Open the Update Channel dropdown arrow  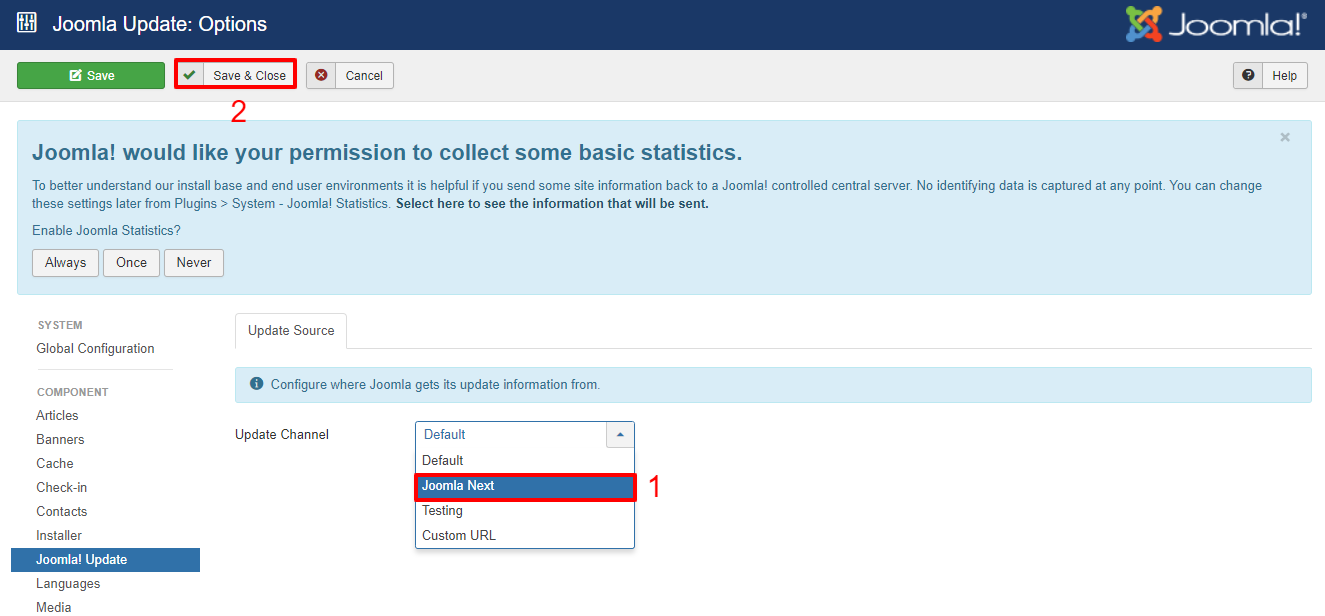[620, 434]
